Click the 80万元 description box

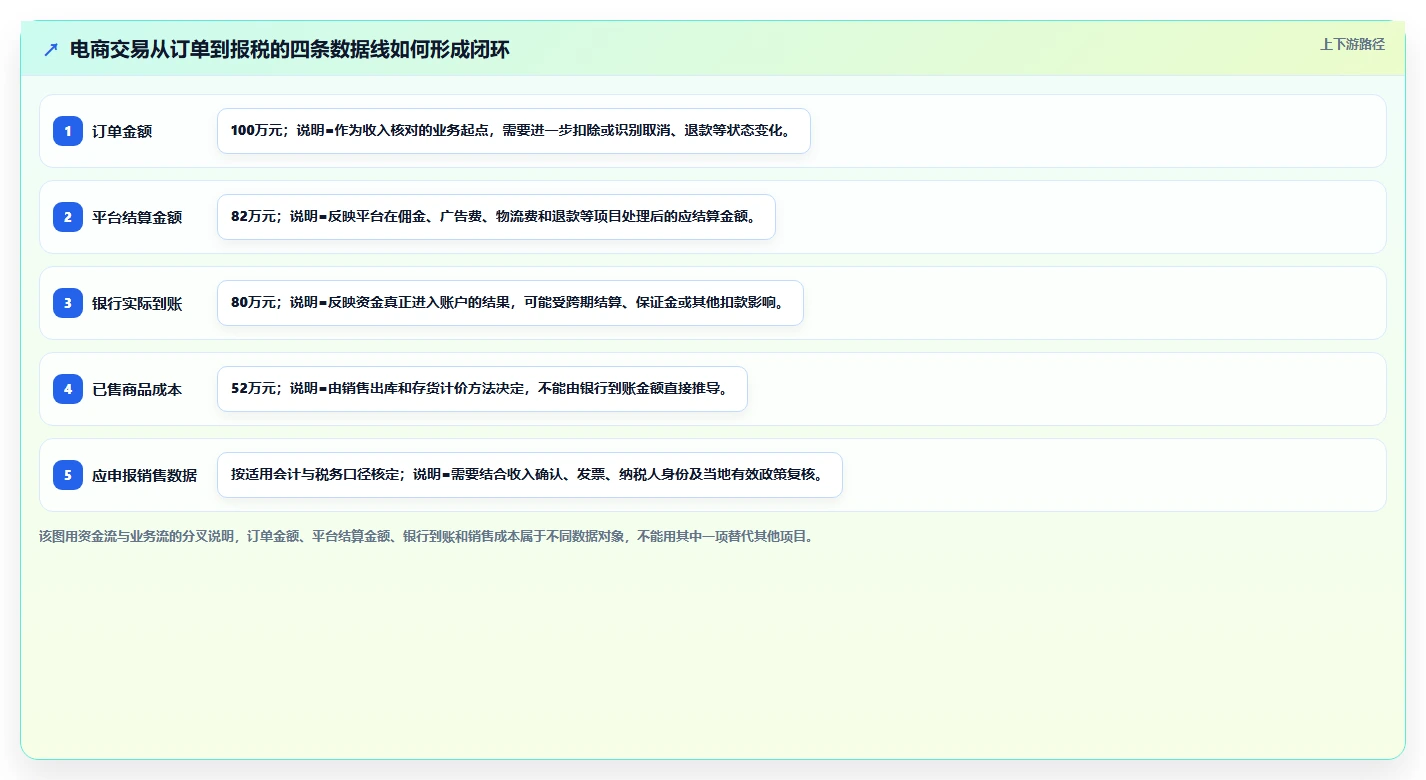click(x=510, y=303)
